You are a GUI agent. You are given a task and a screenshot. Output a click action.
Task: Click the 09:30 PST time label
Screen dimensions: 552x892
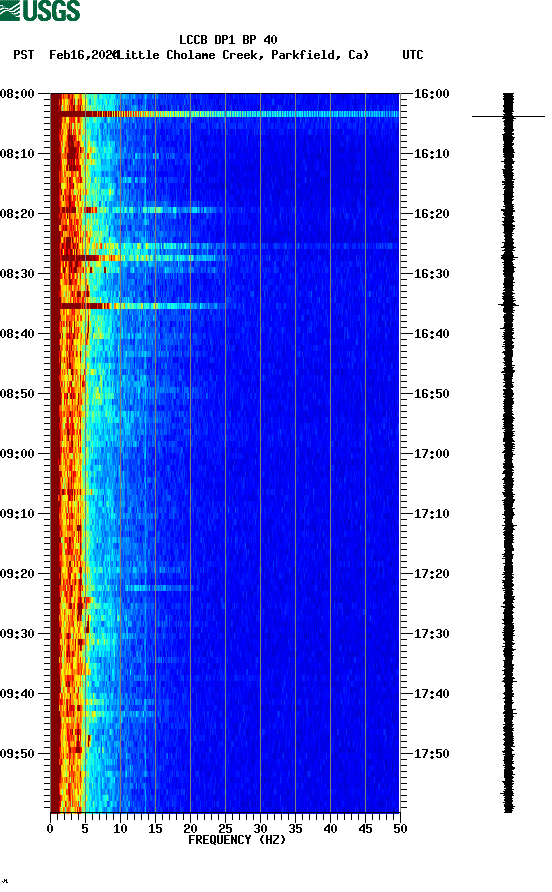point(17,634)
